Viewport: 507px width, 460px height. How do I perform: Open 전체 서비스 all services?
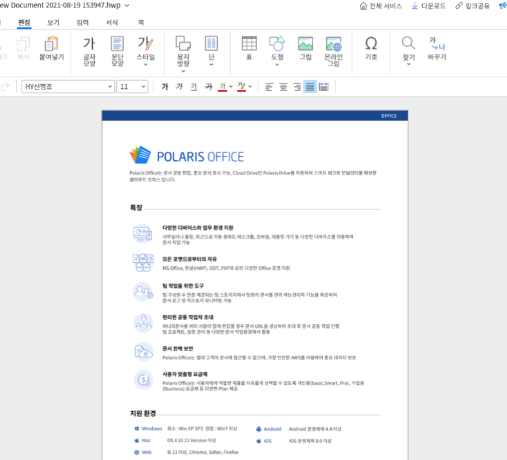381,6
